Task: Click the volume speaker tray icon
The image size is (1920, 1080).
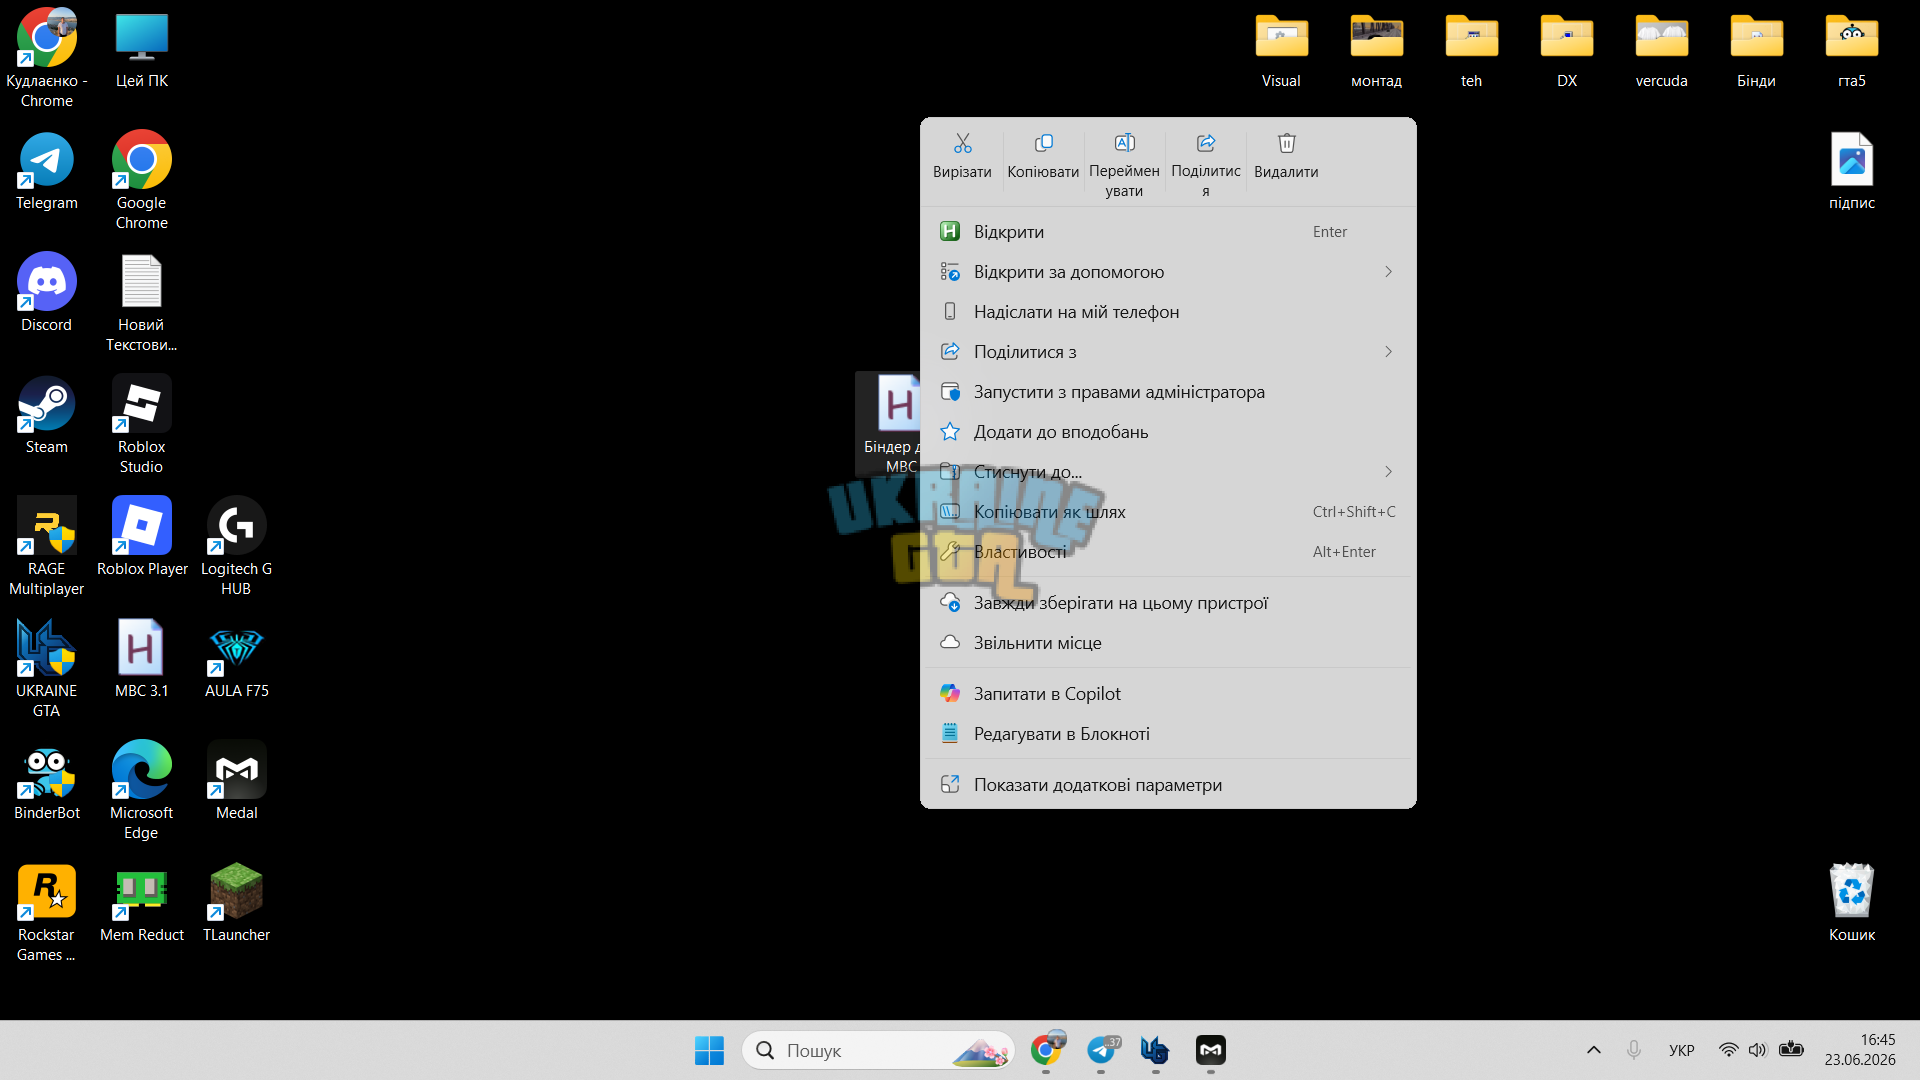Action: (1758, 1050)
